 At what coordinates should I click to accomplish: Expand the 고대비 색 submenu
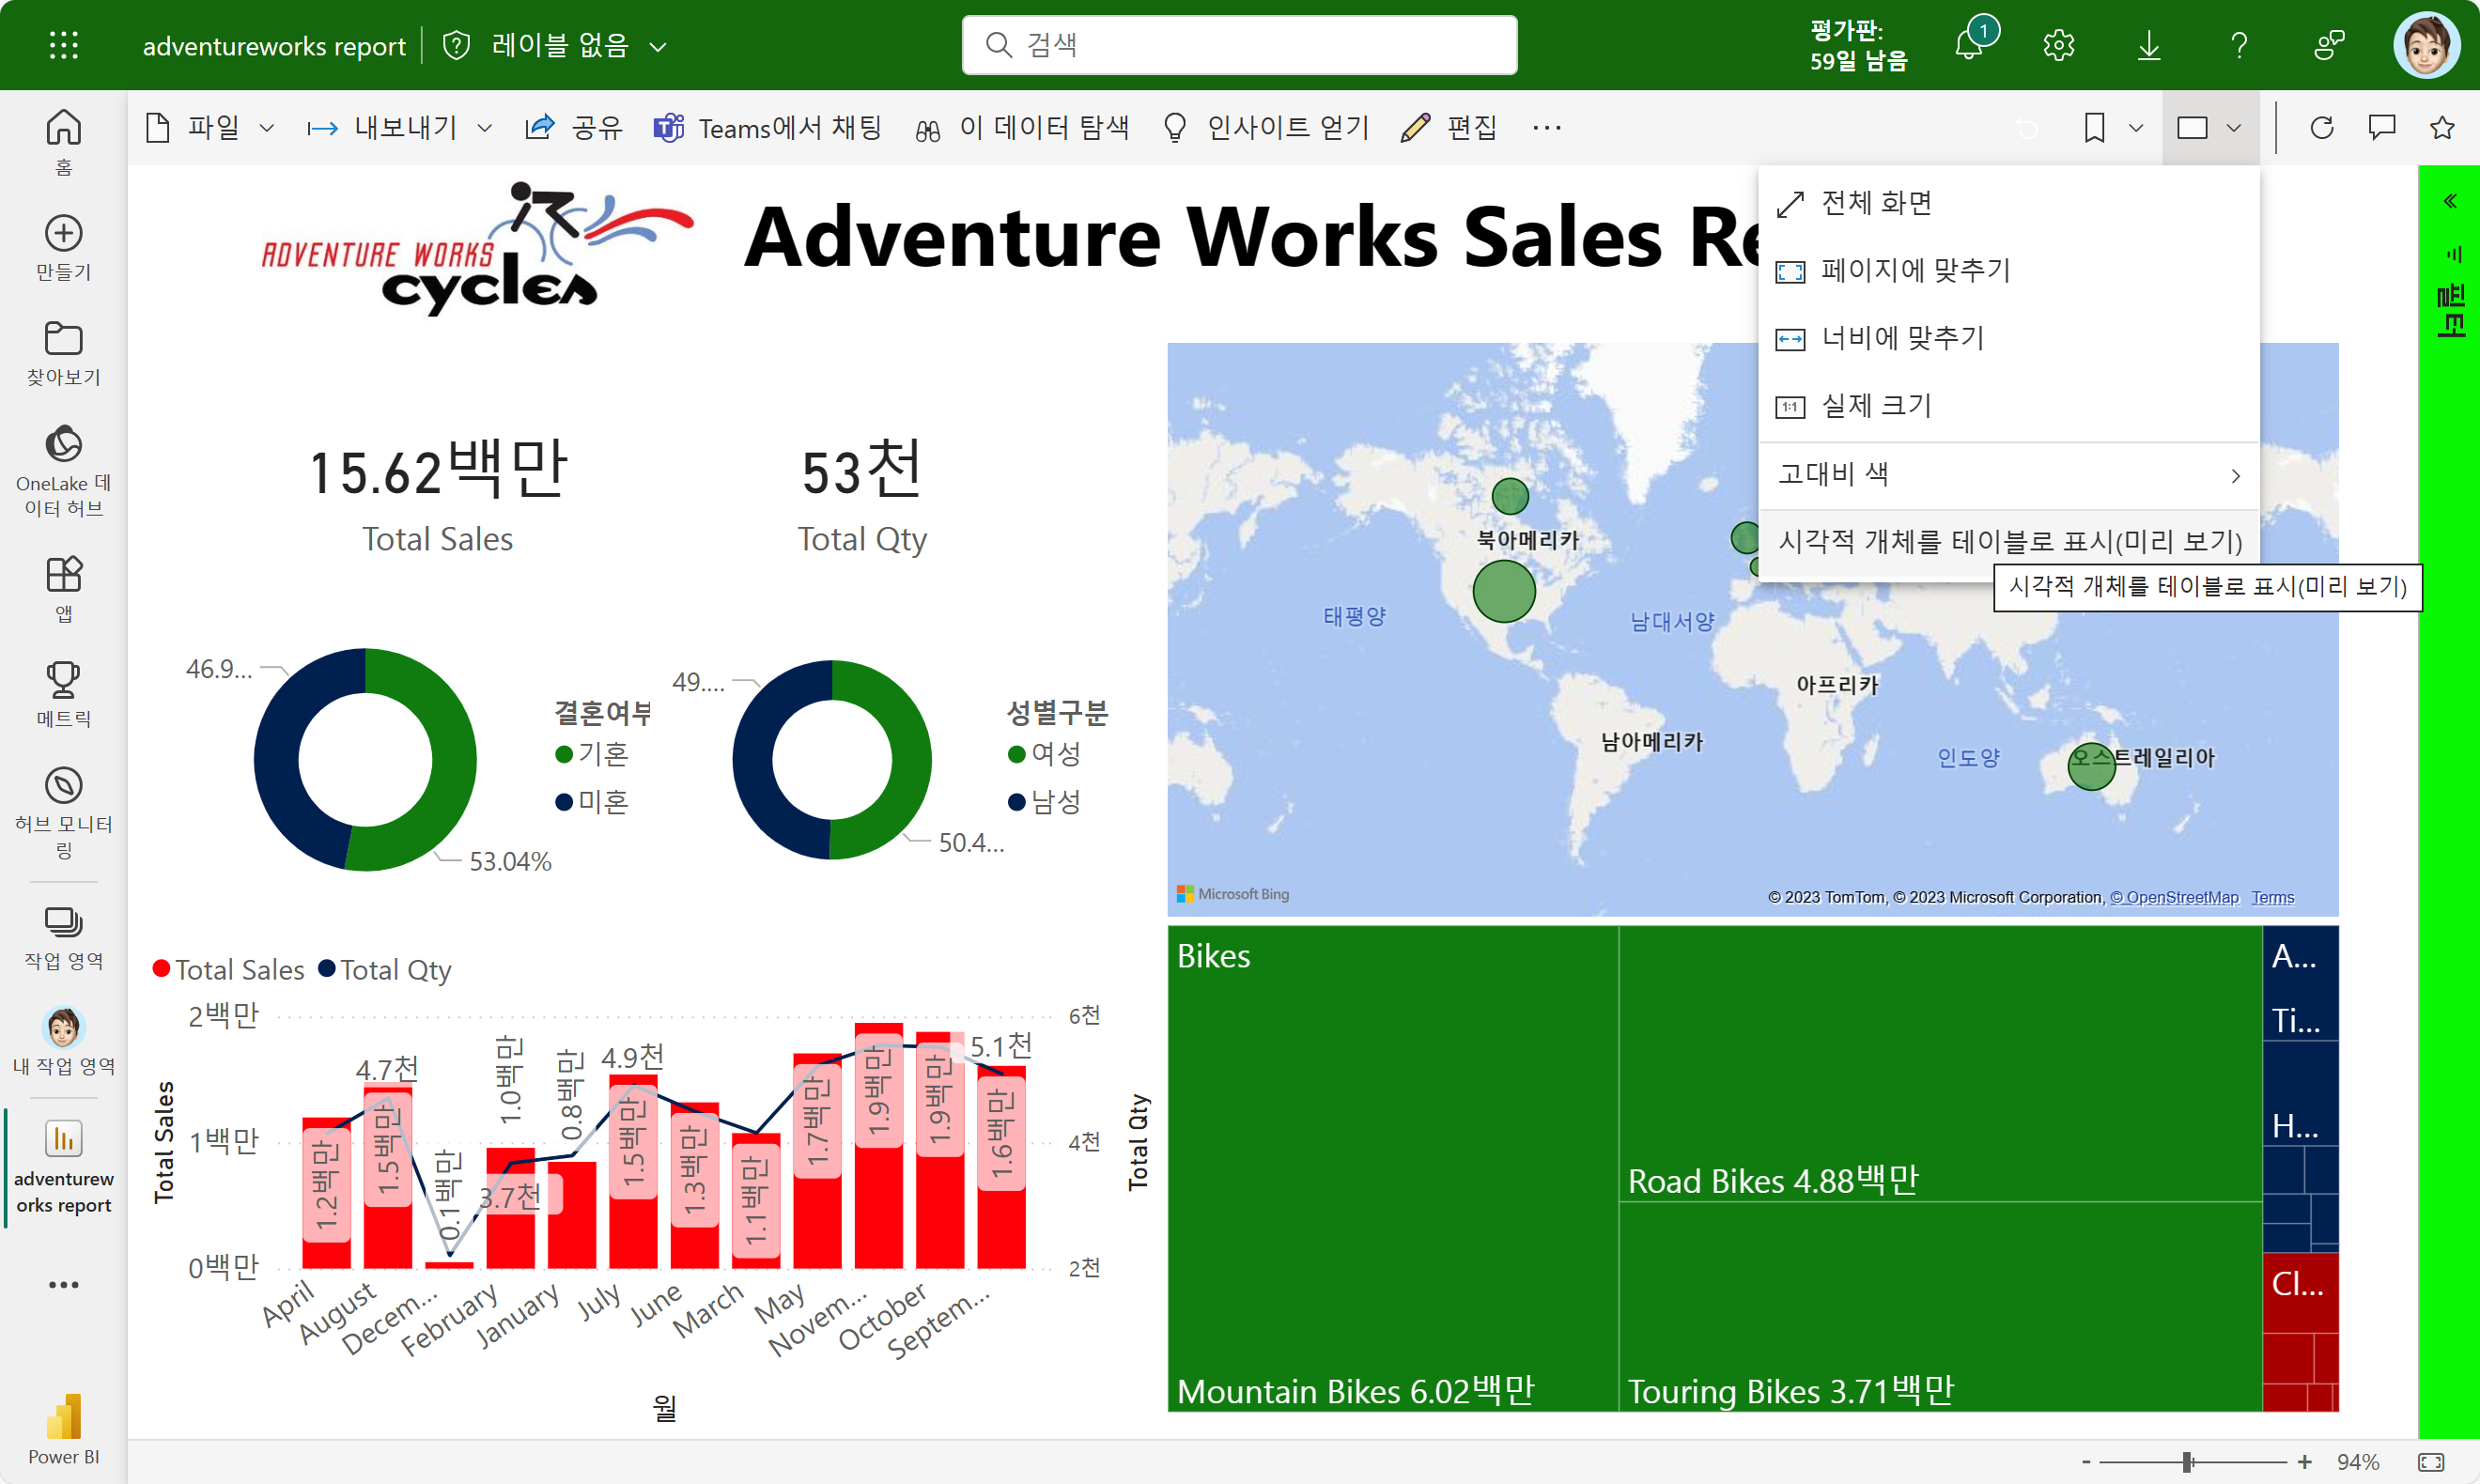pos(2008,474)
